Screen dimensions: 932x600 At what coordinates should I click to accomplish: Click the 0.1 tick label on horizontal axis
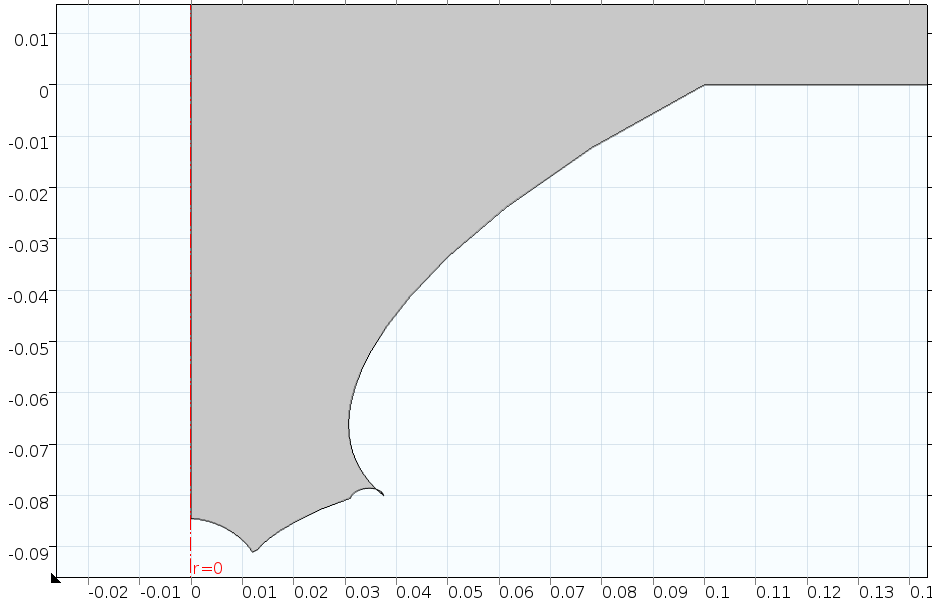point(717,592)
